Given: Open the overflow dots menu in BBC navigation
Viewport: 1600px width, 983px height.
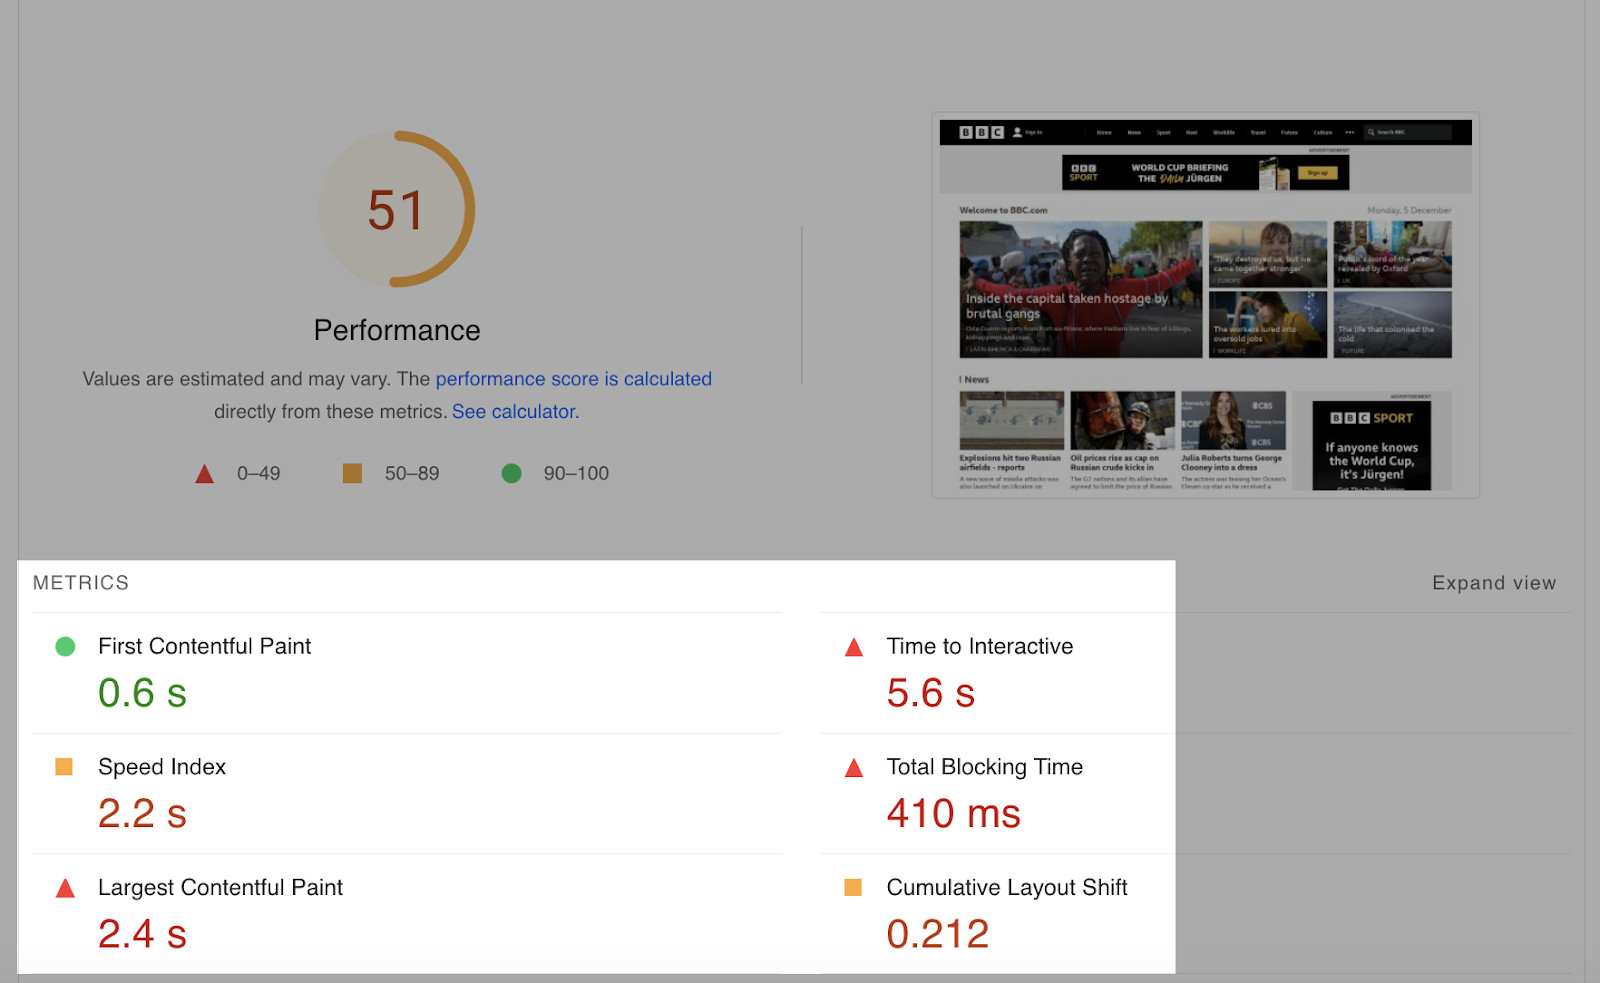Looking at the screenshot, I should (x=1350, y=132).
